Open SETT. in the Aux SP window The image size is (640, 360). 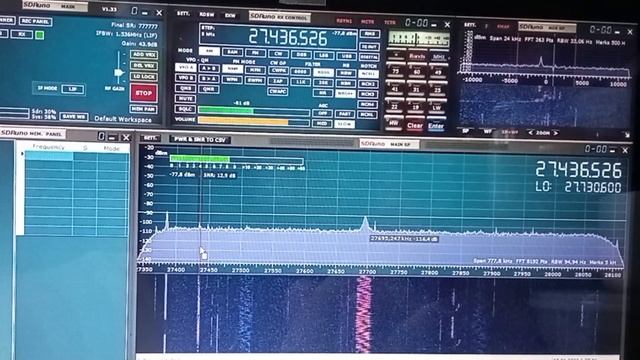tap(470, 25)
